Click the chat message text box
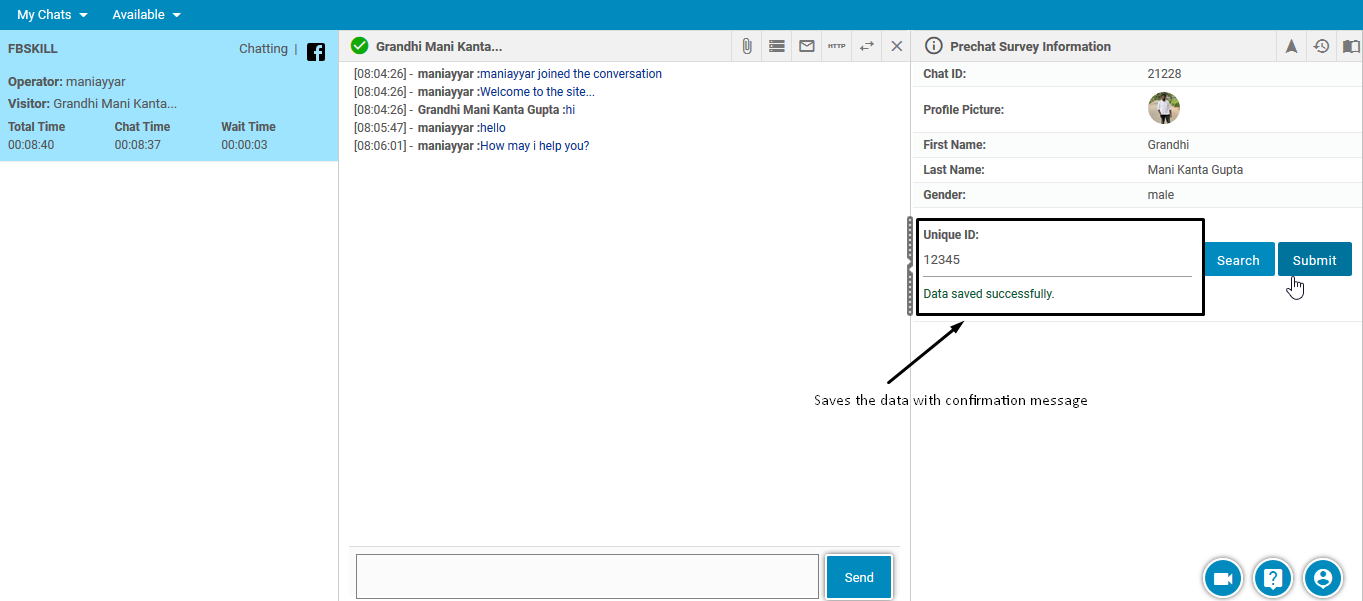Screen dimensions: 1363x601 pyautogui.click(x=587, y=577)
